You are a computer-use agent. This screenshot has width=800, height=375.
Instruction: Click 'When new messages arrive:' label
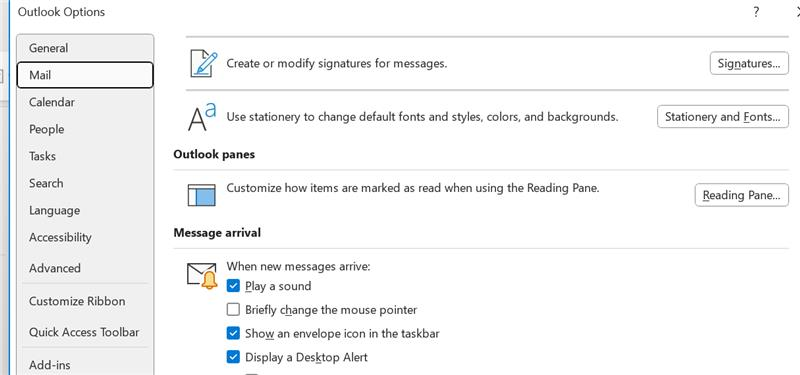(298, 266)
